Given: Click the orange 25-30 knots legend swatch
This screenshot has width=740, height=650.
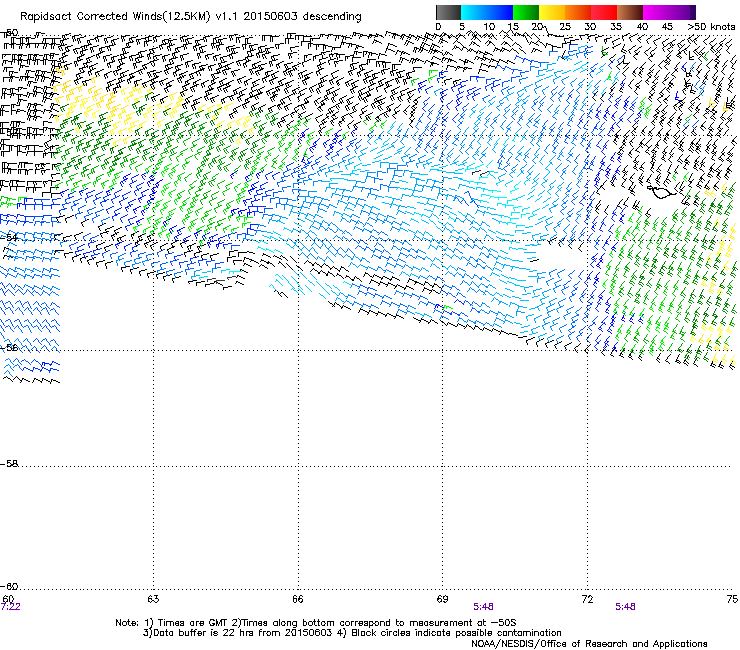Looking at the screenshot, I should pos(578,12).
